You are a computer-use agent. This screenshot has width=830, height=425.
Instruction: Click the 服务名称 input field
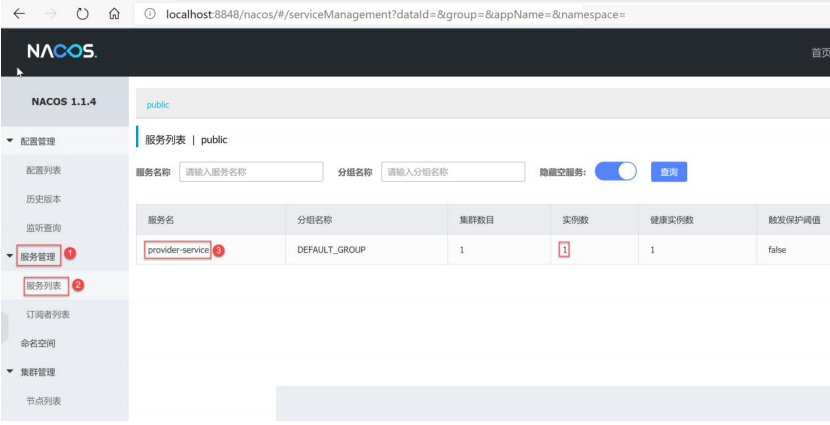pyautogui.click(x=251, y=172)
